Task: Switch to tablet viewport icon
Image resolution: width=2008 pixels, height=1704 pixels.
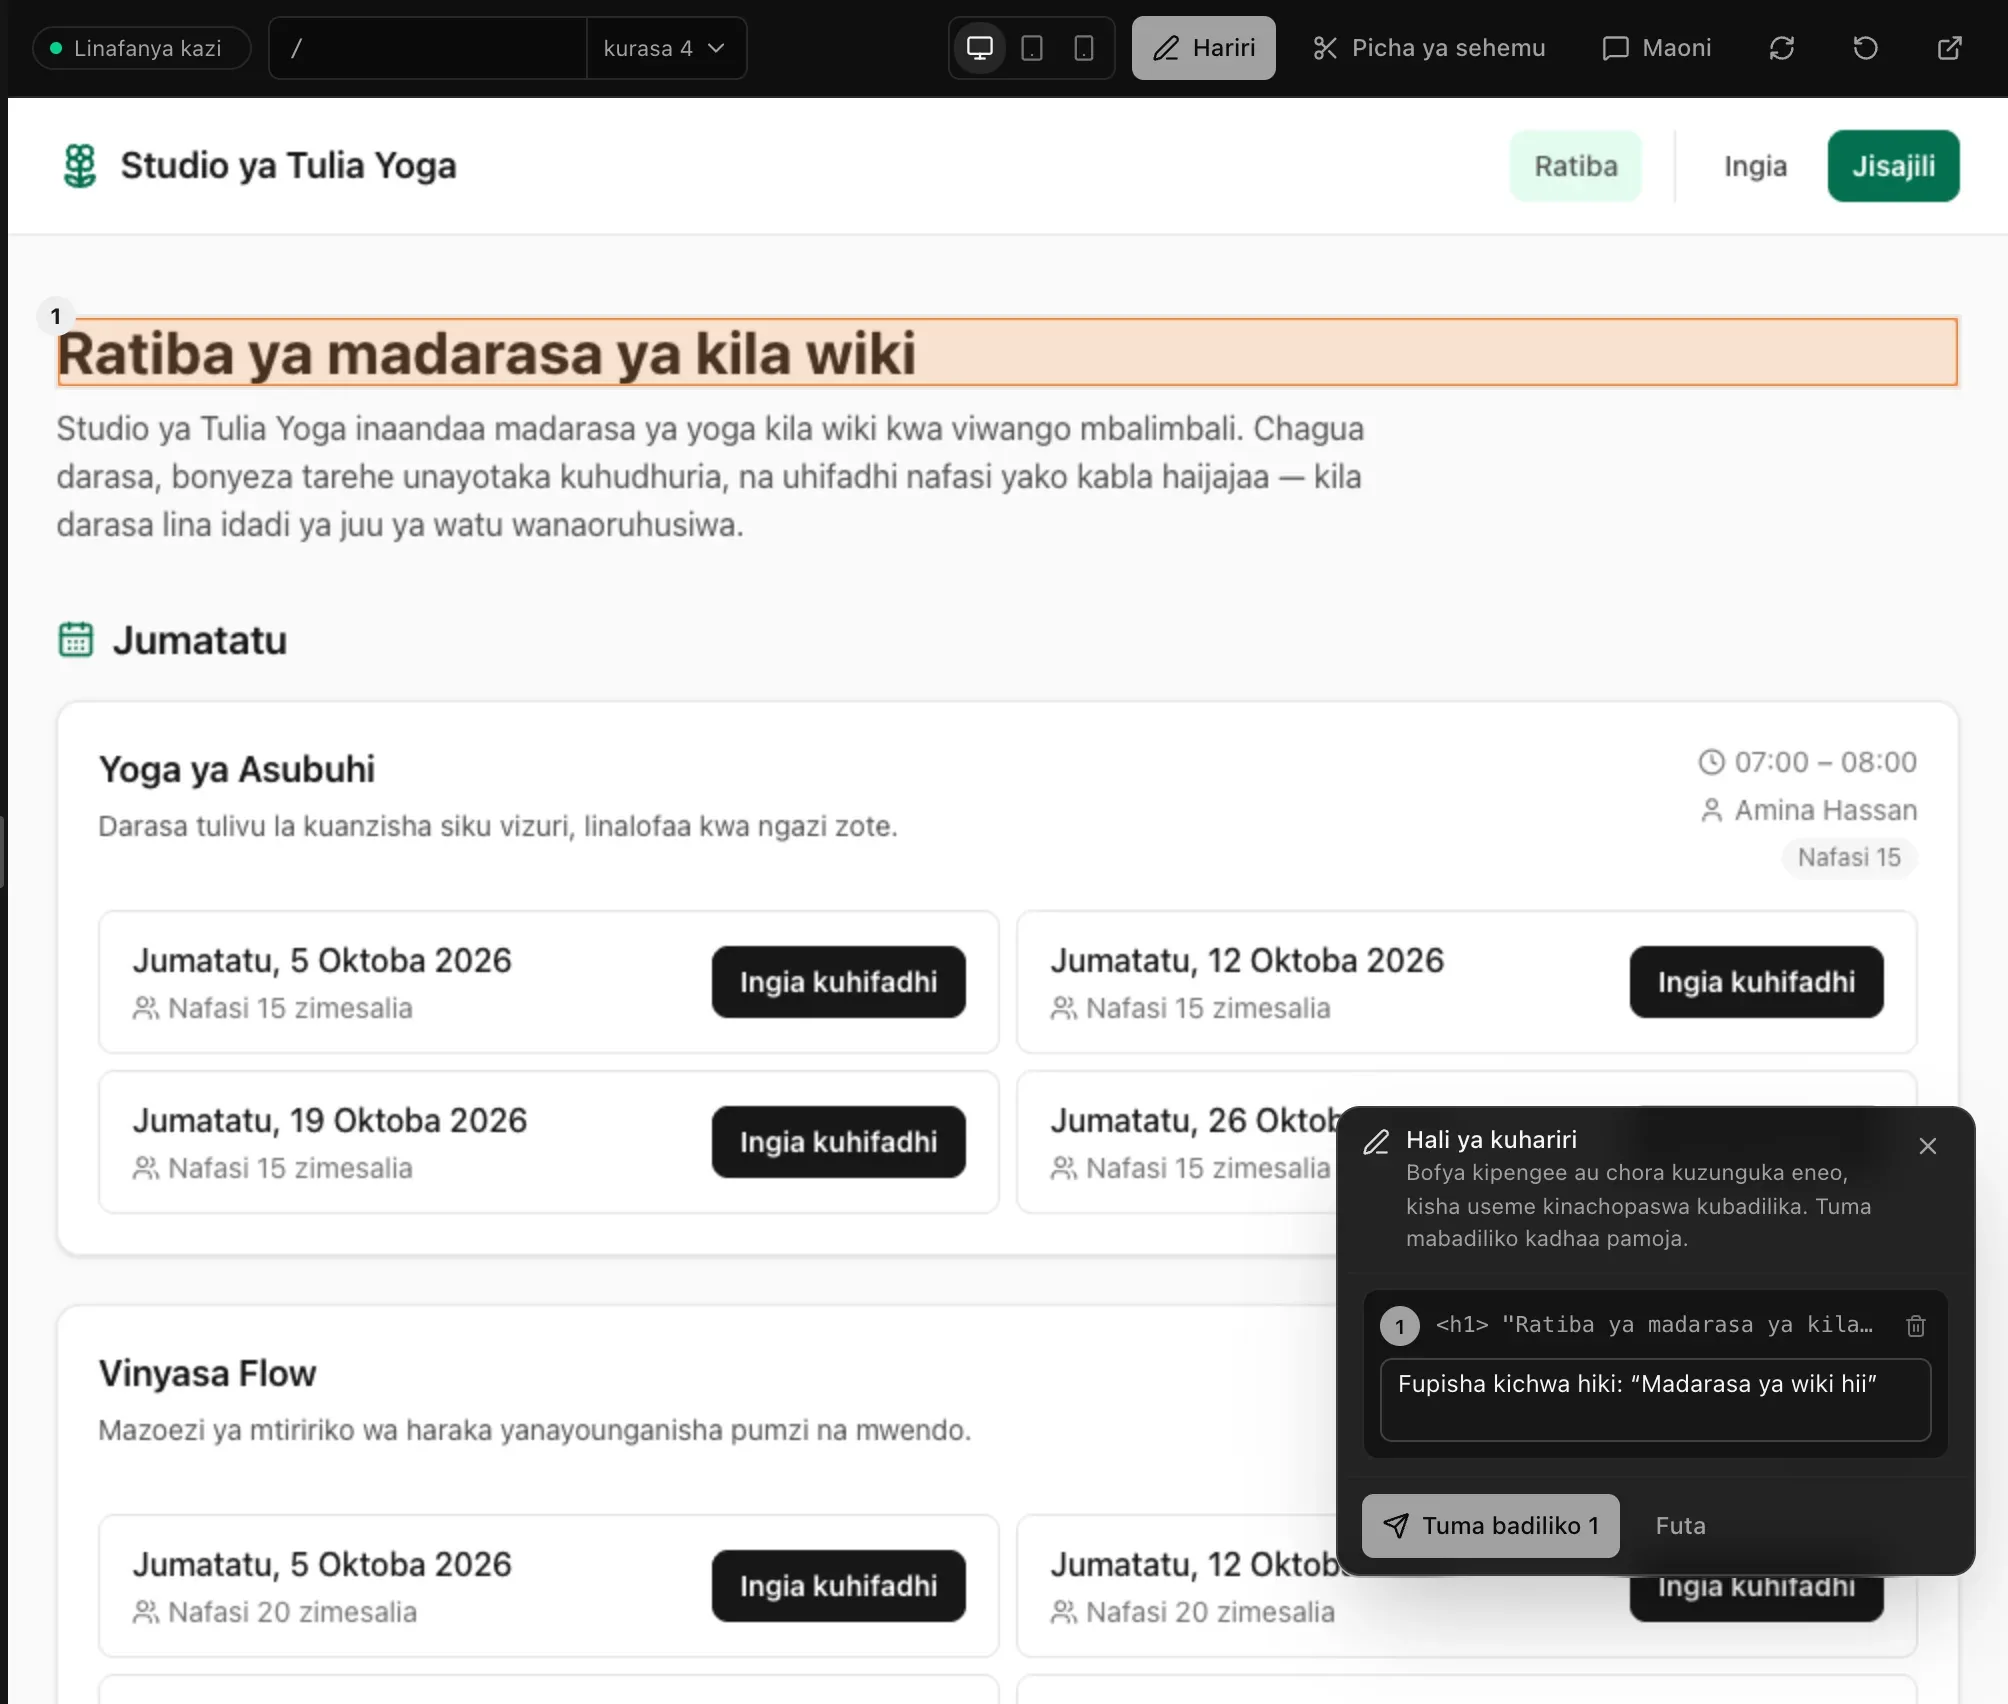Action: click(1032, 48)
